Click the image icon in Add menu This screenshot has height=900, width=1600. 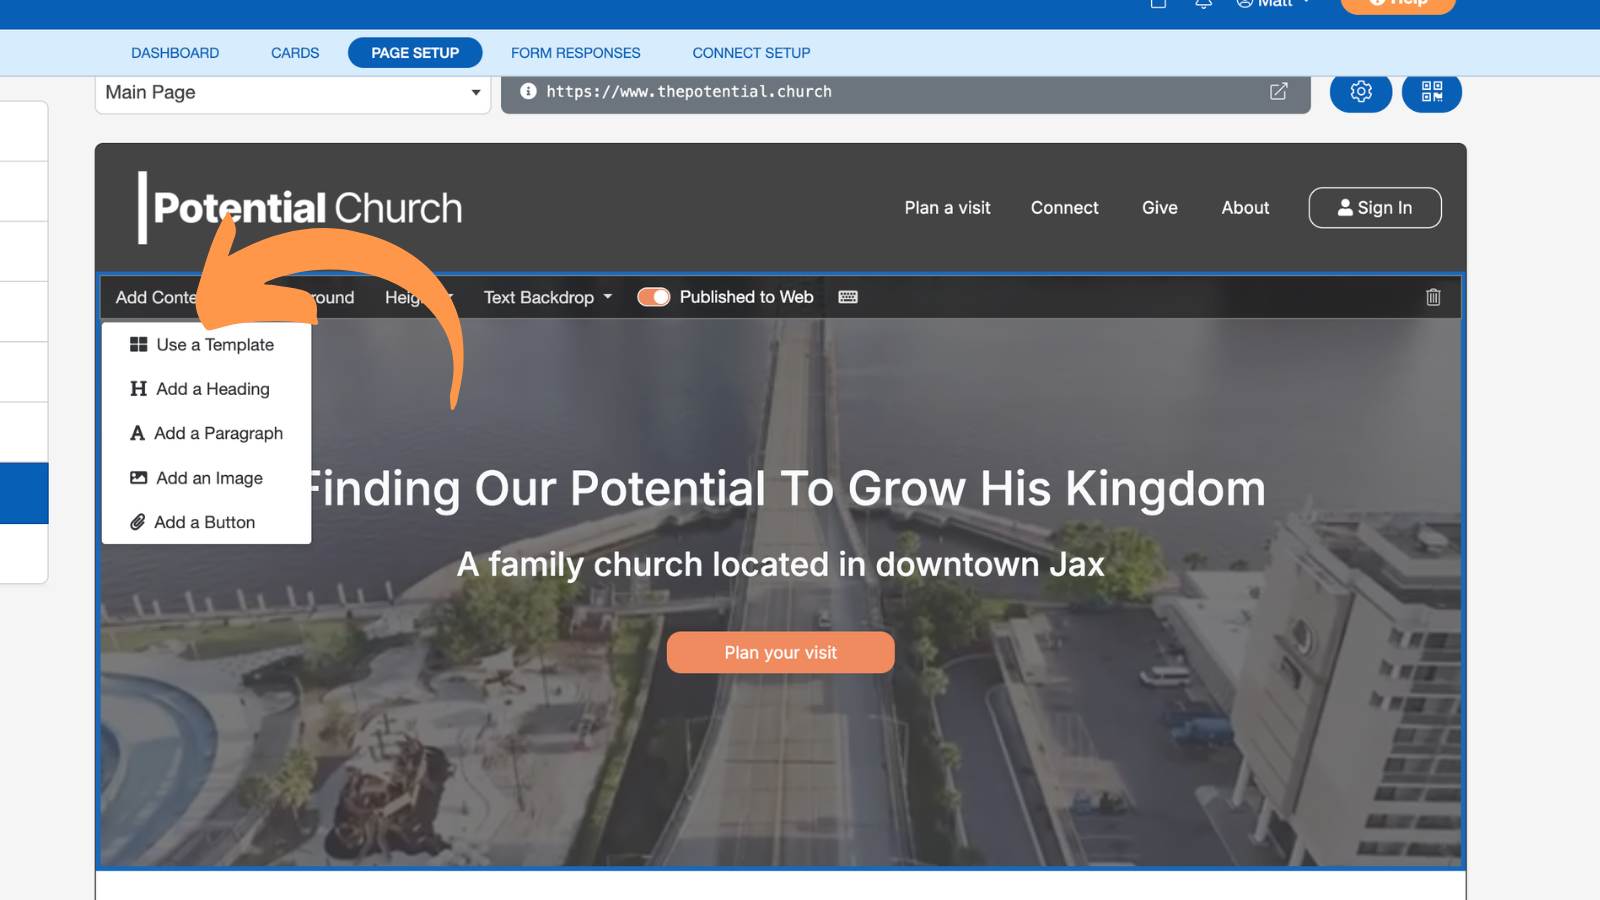coord(138,478)
